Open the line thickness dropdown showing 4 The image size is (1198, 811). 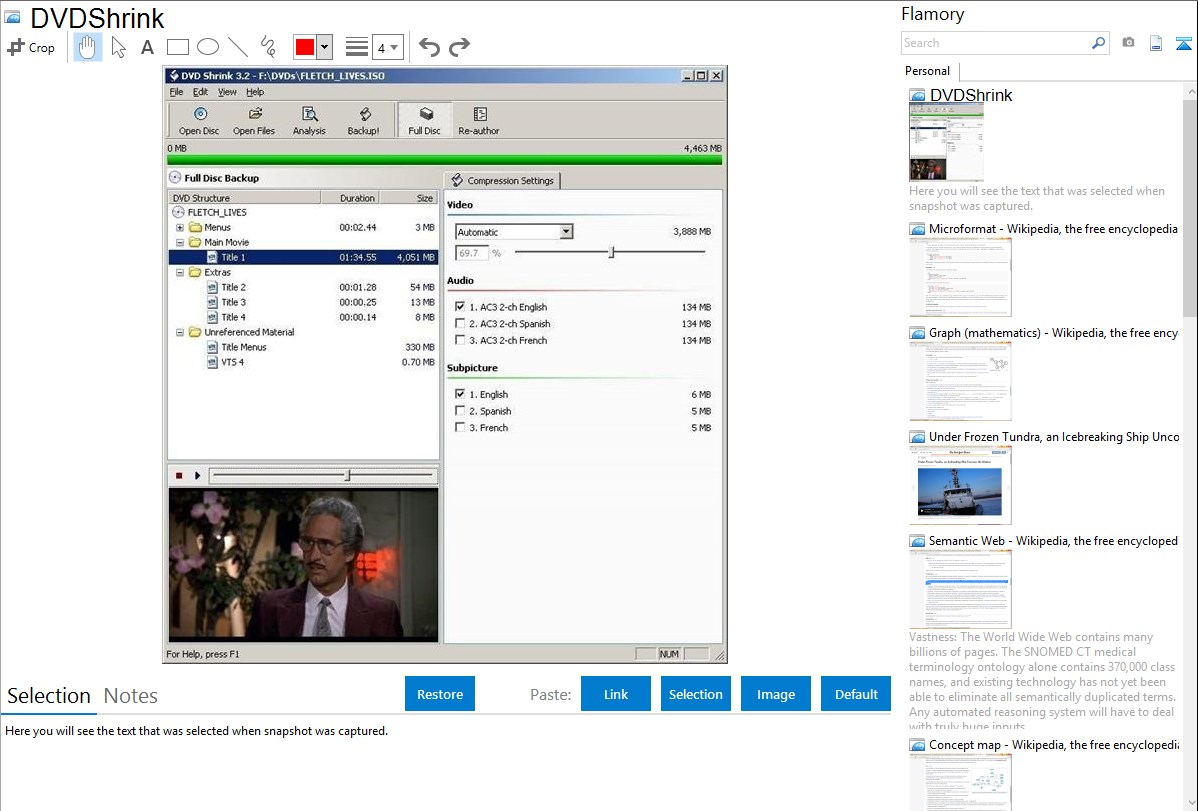click(x=387, y=48)
